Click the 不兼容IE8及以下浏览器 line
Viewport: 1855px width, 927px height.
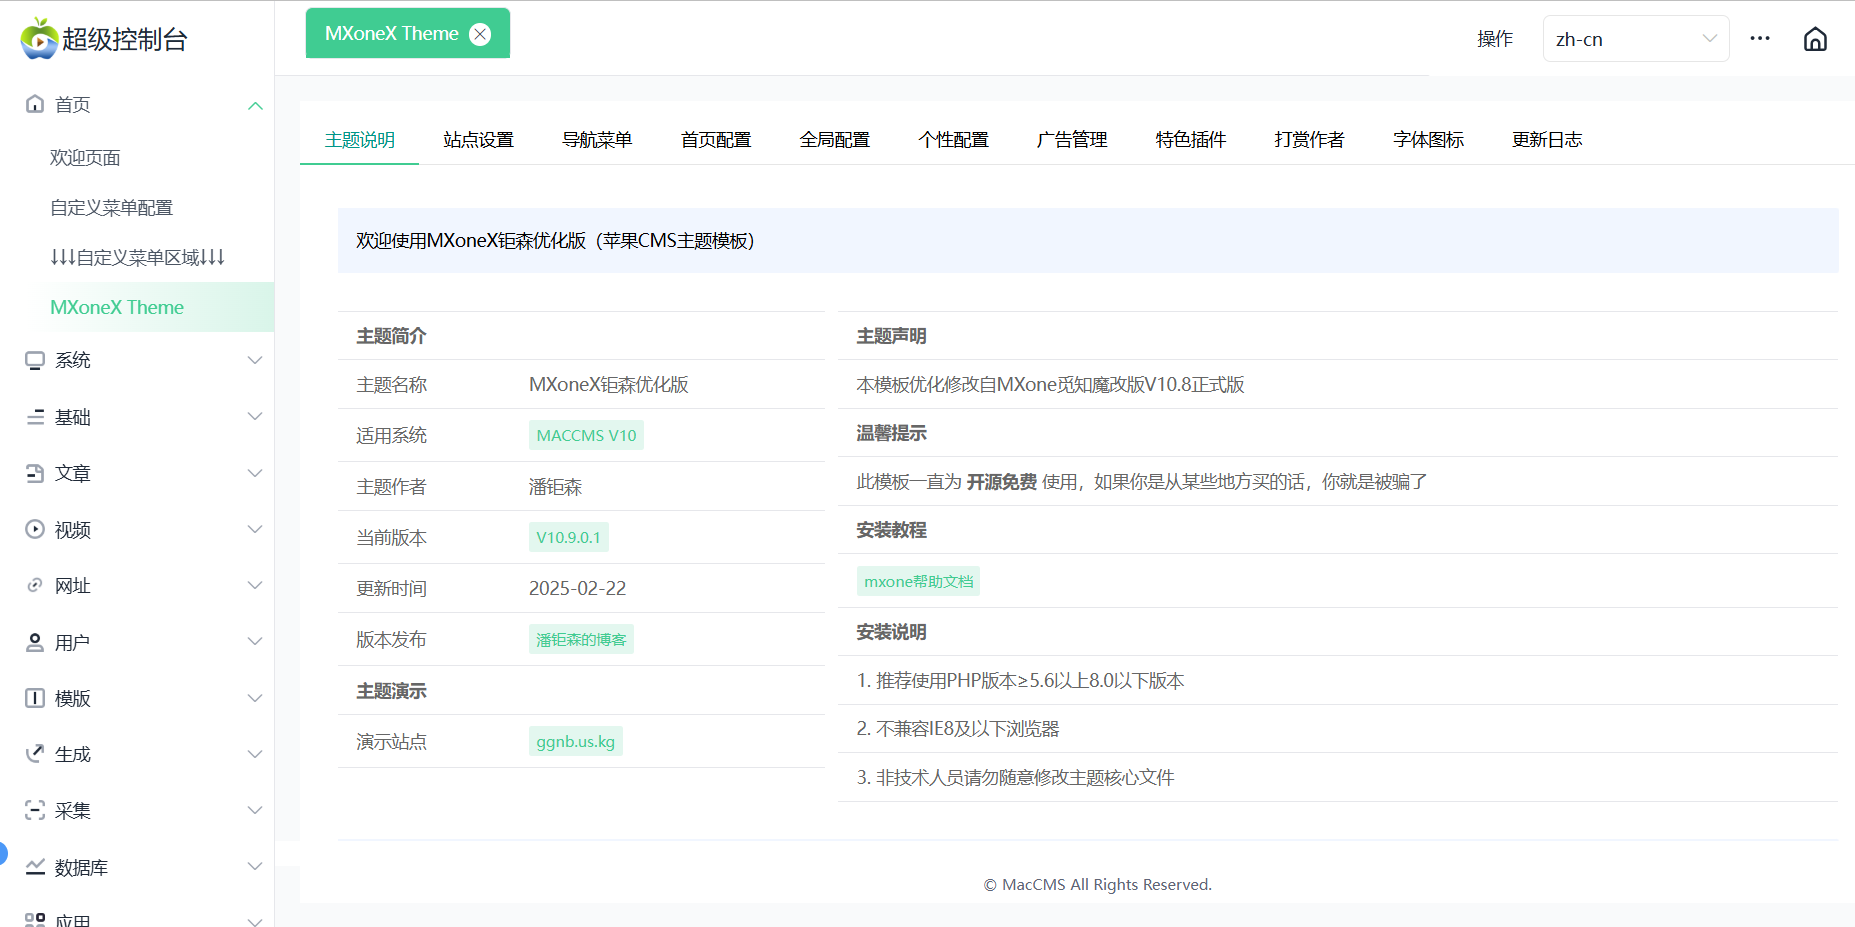pos(958,729)
